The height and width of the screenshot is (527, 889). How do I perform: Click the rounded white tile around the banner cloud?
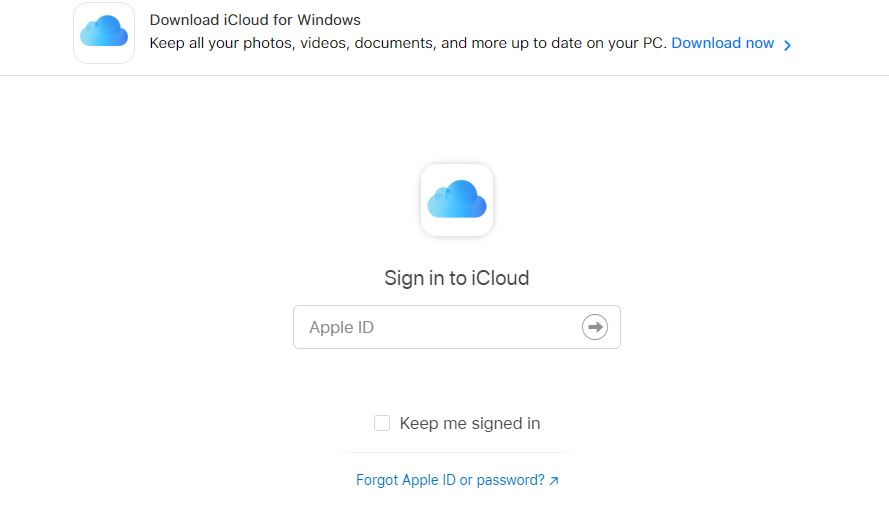(104, 33)
